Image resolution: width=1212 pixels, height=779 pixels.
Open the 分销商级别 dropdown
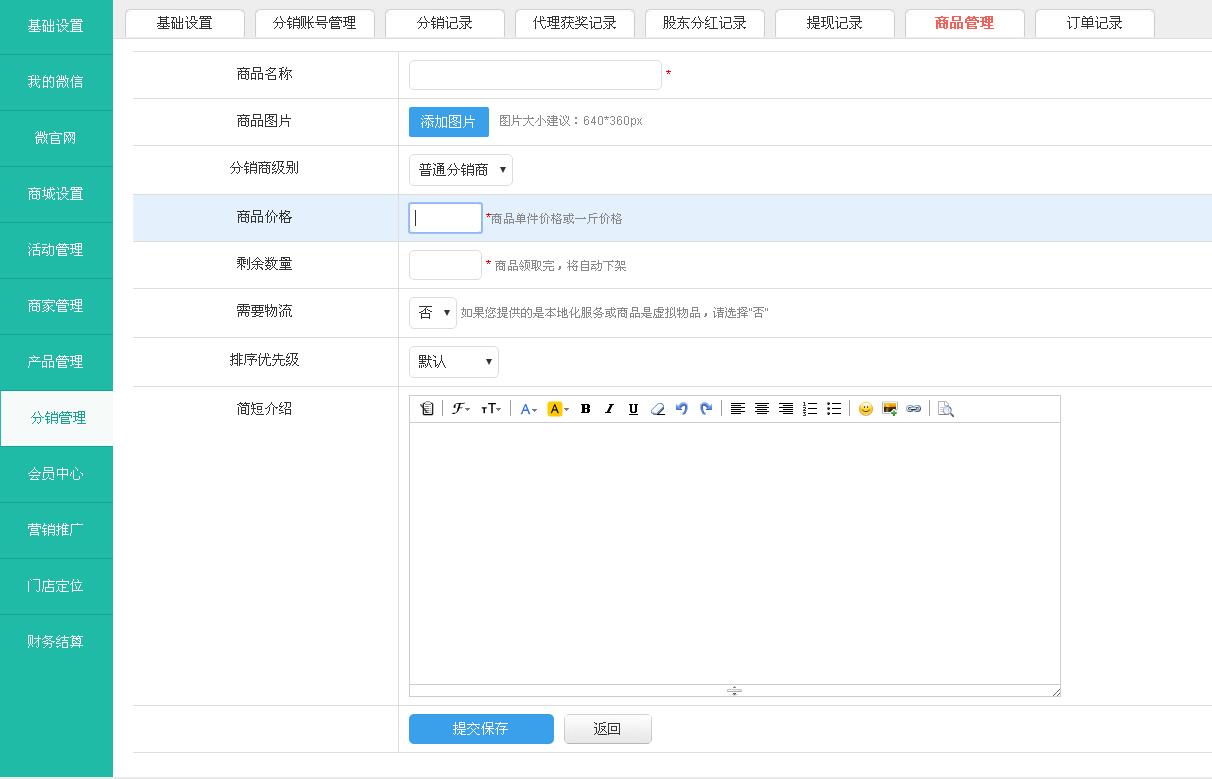460,170
